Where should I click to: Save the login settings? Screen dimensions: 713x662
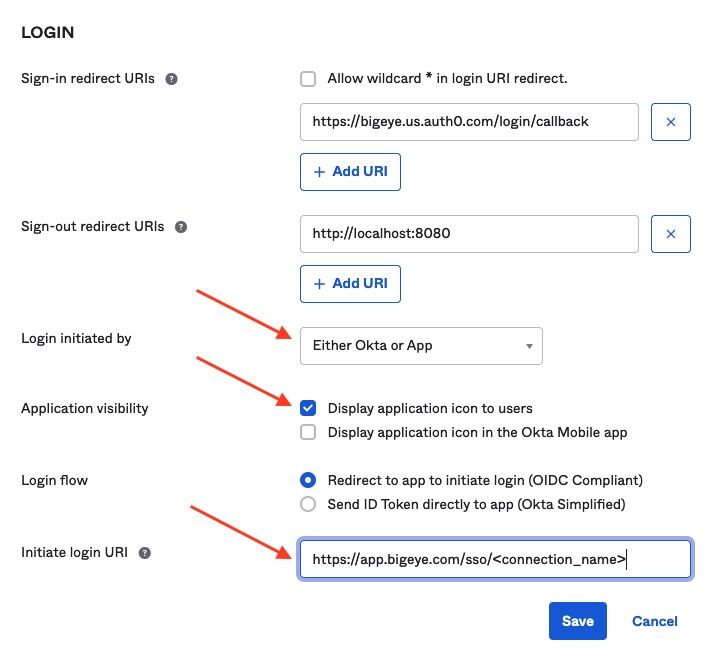577,621
